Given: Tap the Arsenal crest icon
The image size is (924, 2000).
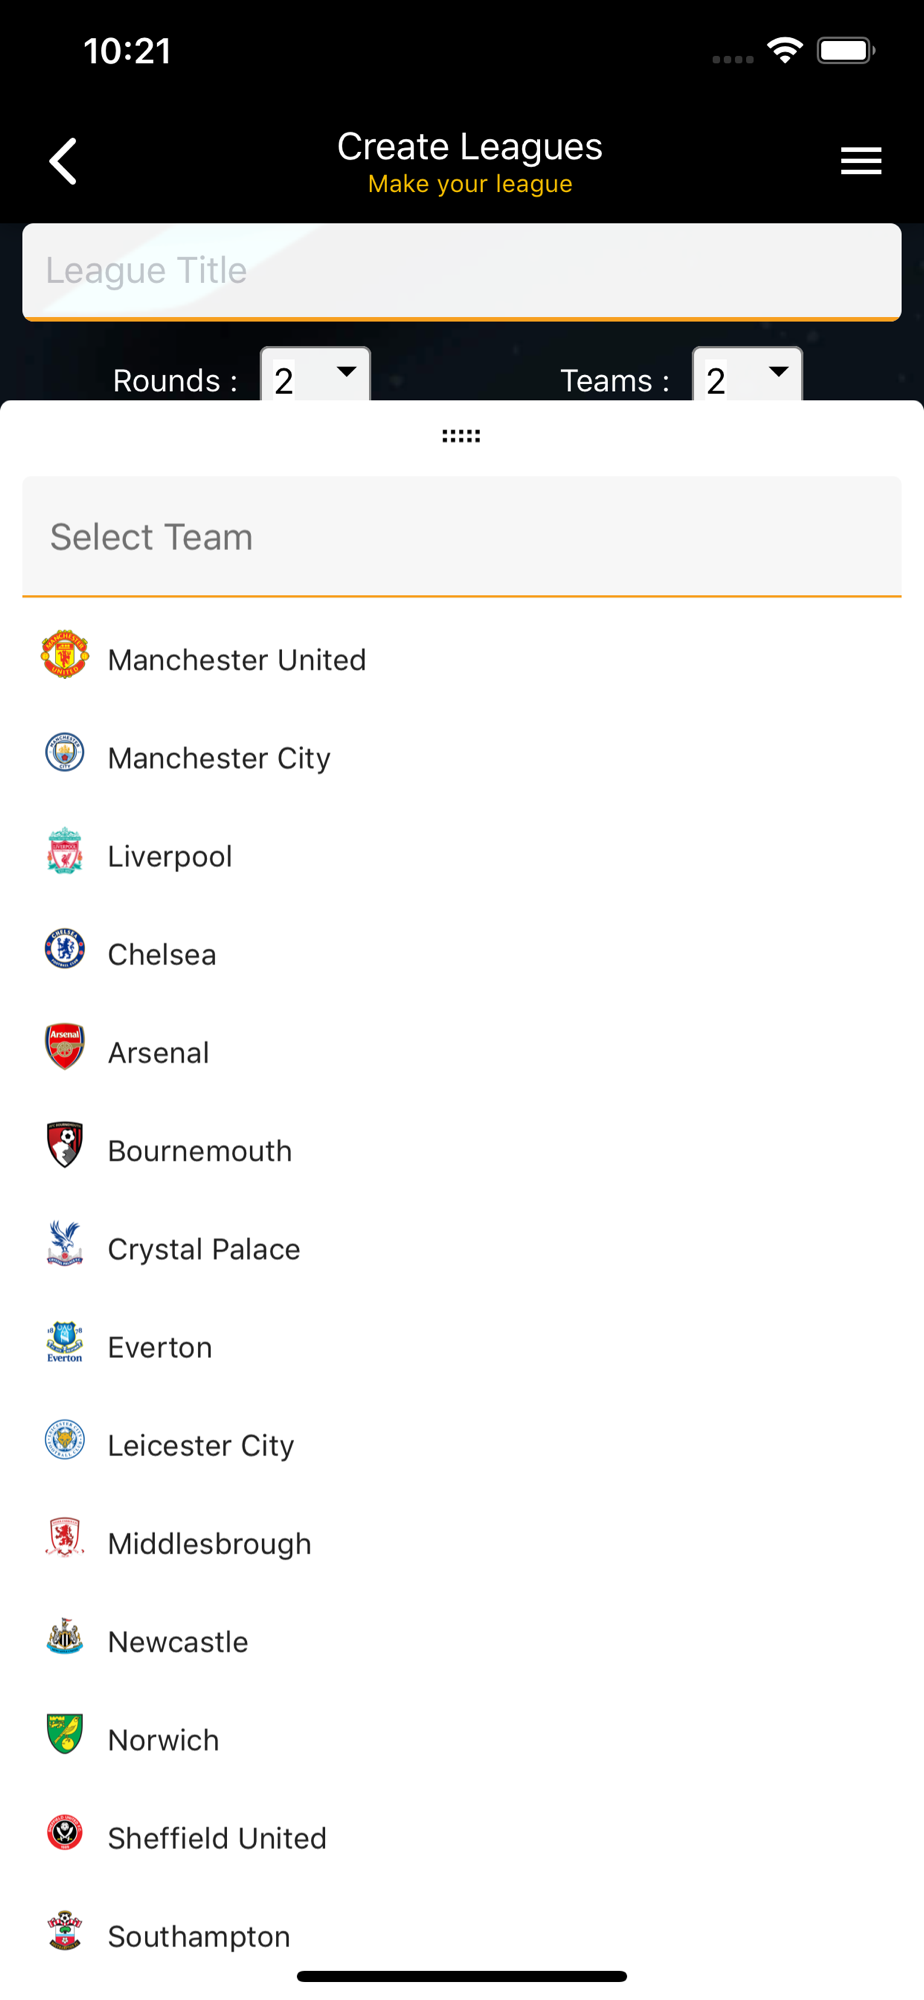Looking at the screenshot, I should (x=65, y=1048).
